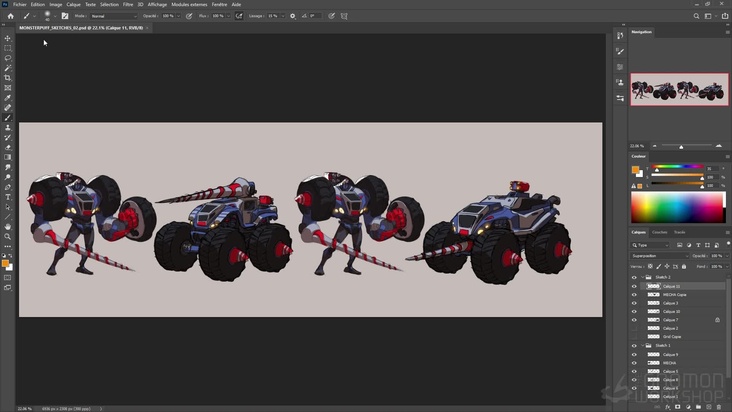732x412 pixels.
Task: Select the History Brush tool
Action: (7, 138)
